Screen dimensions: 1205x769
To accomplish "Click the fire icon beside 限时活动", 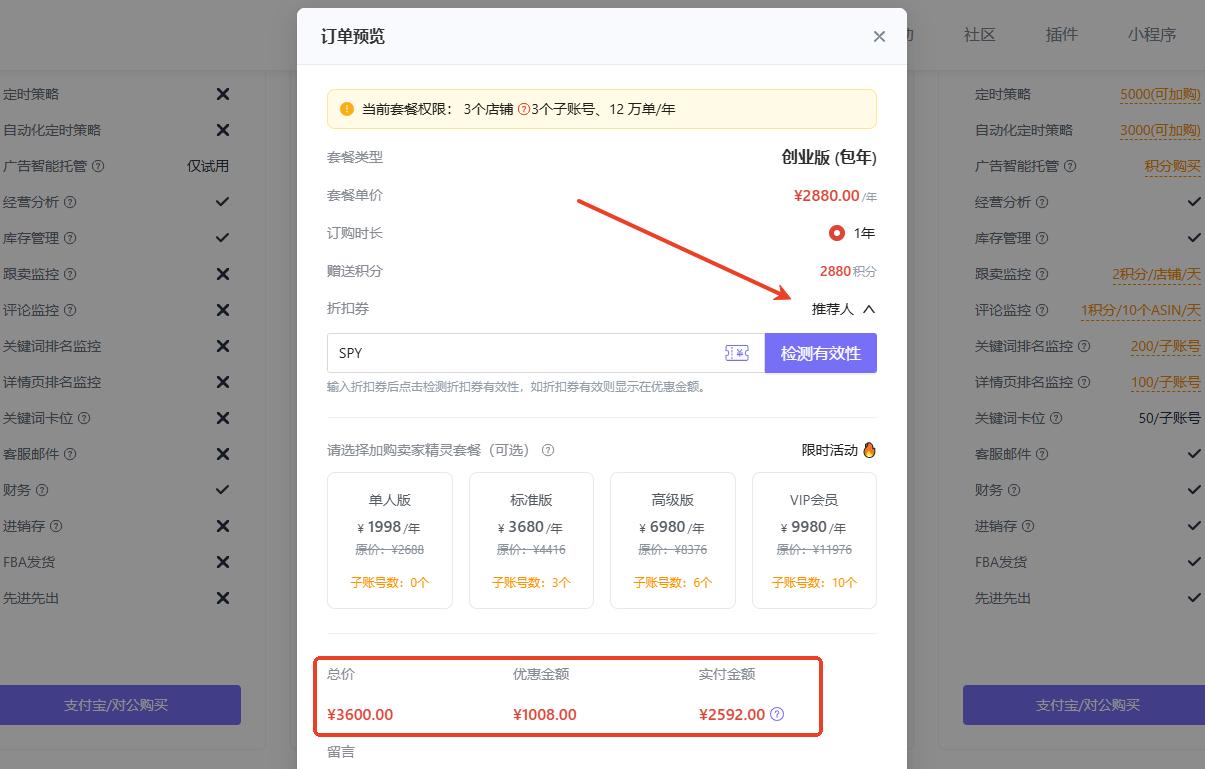I will click(x=868, y=450).
